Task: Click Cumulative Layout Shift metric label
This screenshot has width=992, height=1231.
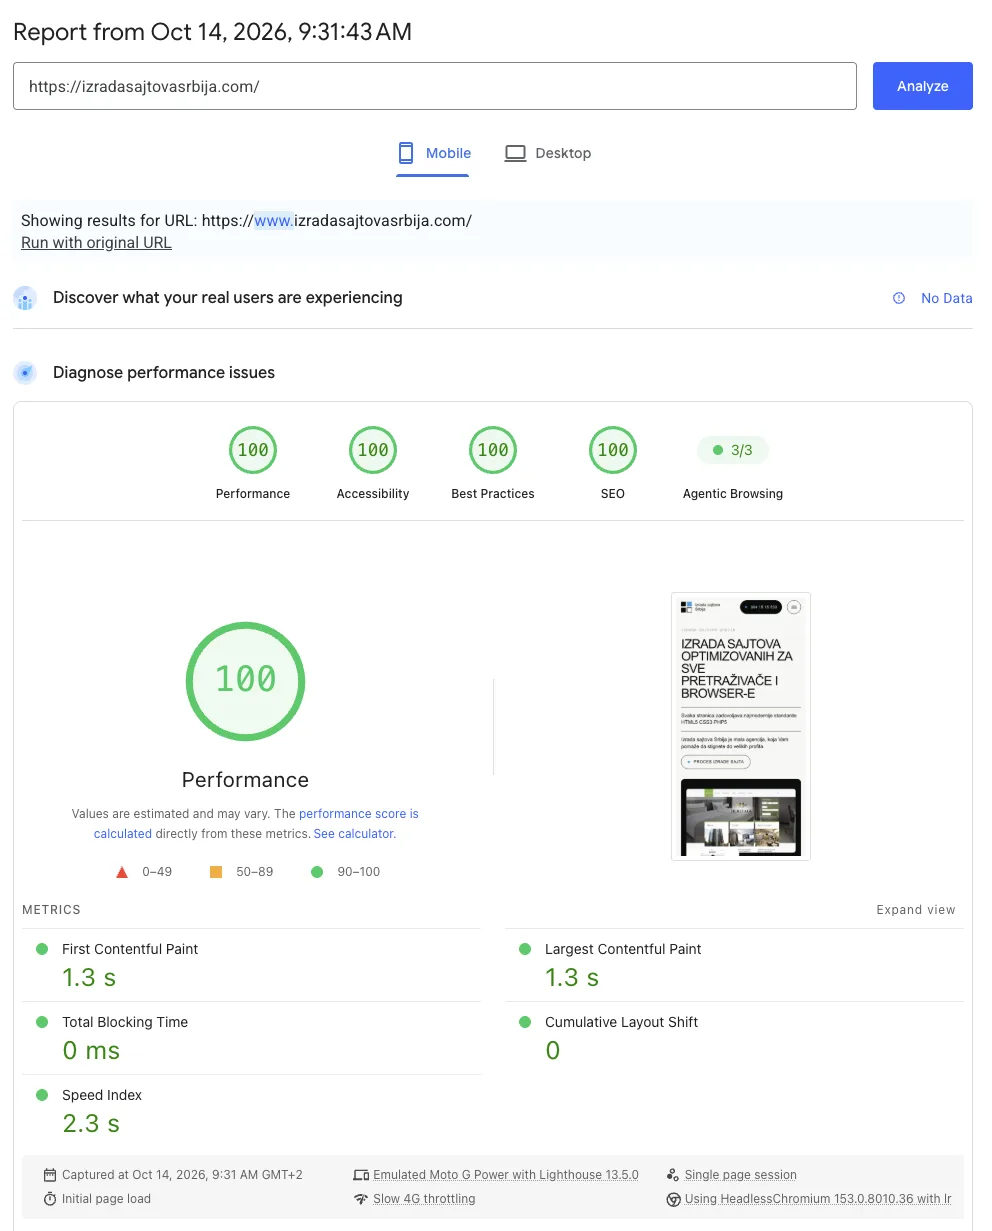Action: (x=621, y=1022)
